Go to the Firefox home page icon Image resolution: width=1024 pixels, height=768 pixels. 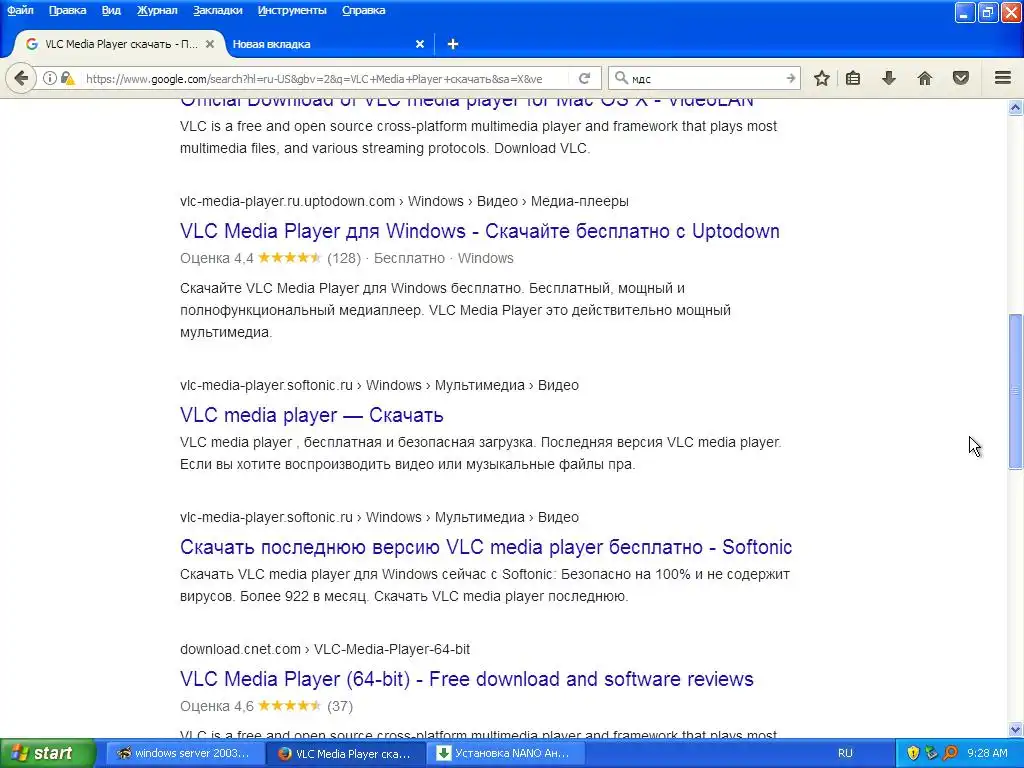[925, 78]
